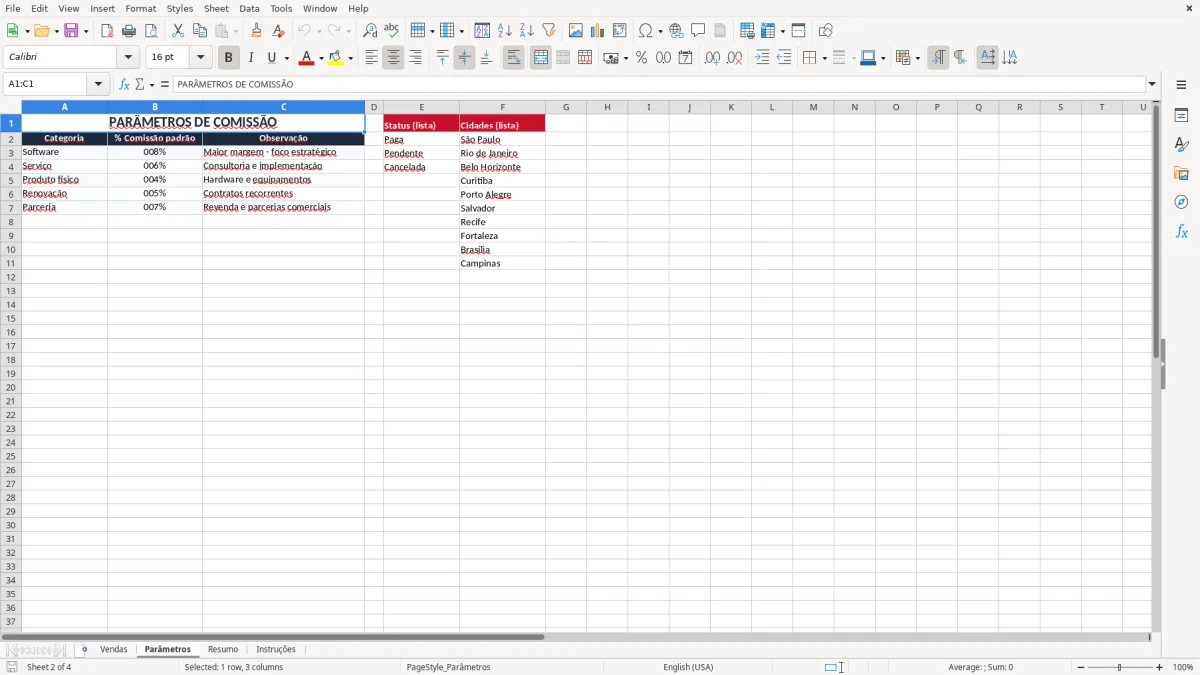The width and height of the screenshot is (1200, 675).
Task: Run the spelling check (abc icon)
Action: [392, 31]
